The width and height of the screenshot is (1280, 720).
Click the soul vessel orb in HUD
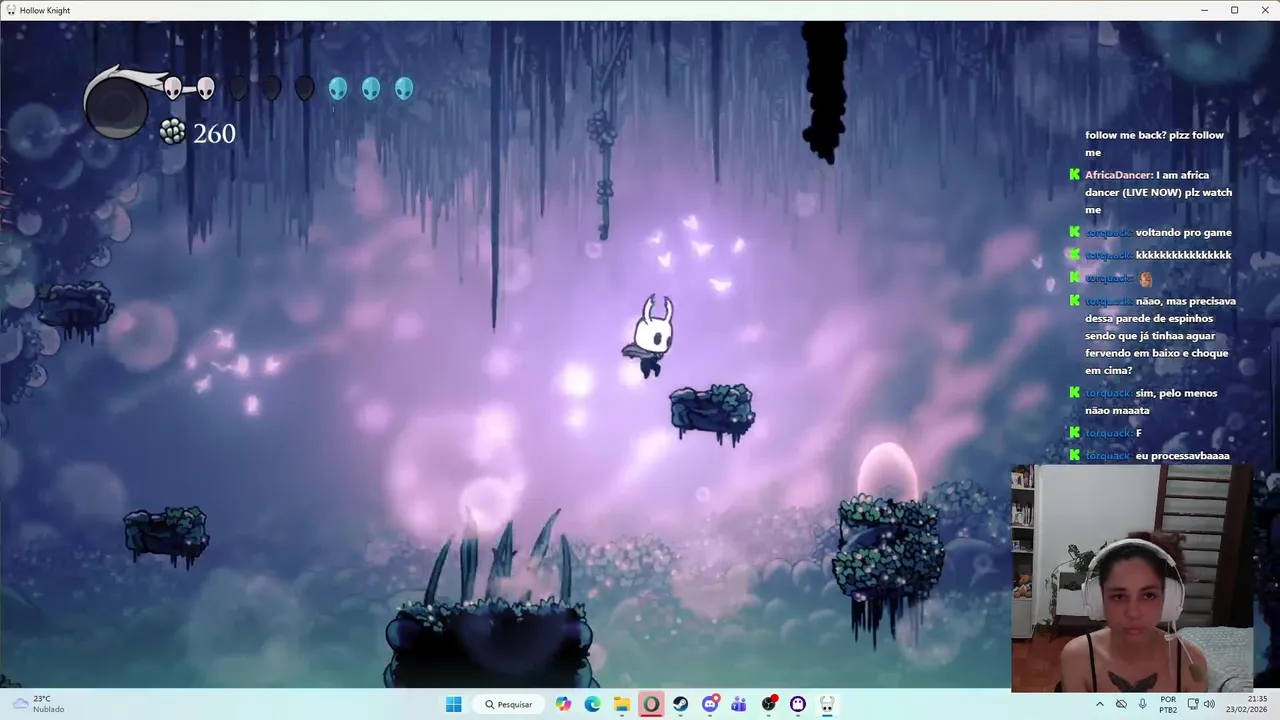click(x=116, y=106)
